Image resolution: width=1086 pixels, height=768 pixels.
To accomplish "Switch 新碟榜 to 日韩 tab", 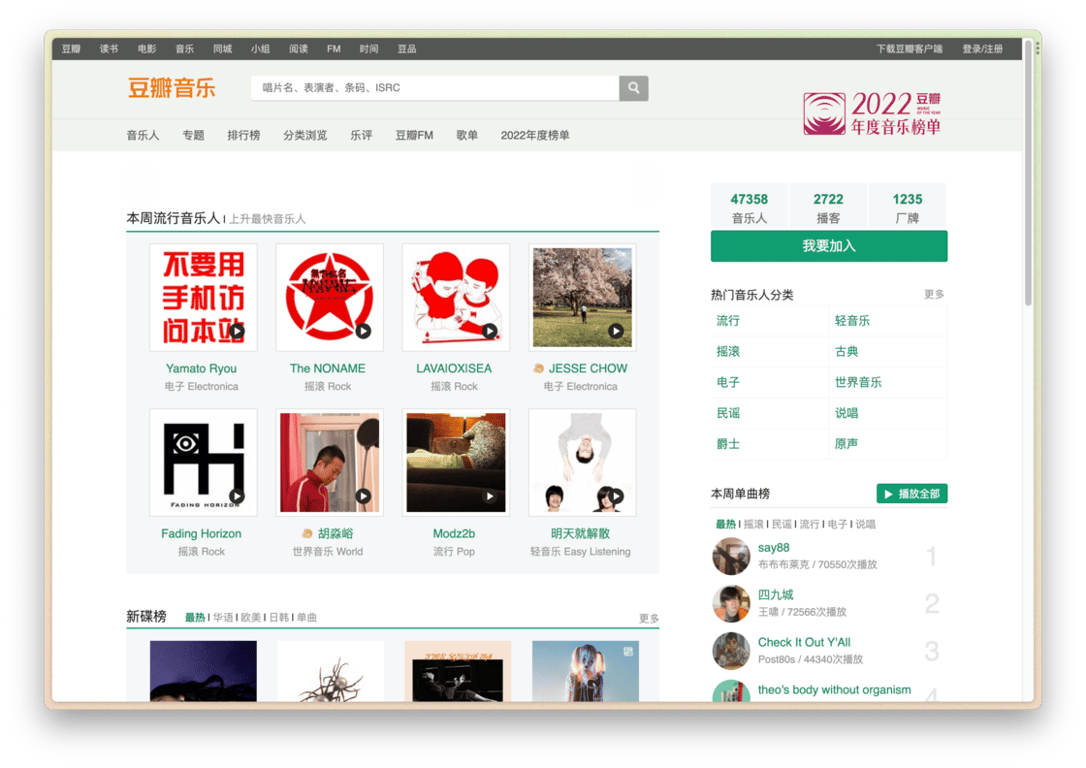I will pos(279,617).
